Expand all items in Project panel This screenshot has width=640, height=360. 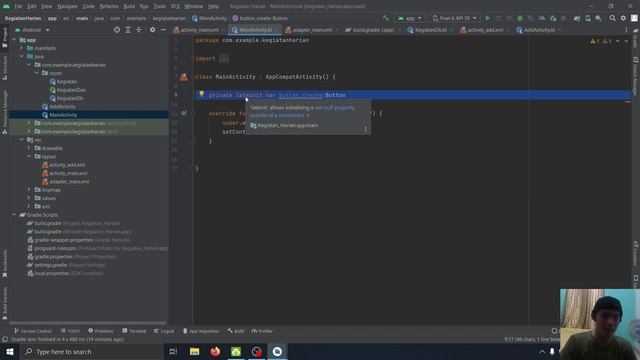click(128, 30)
